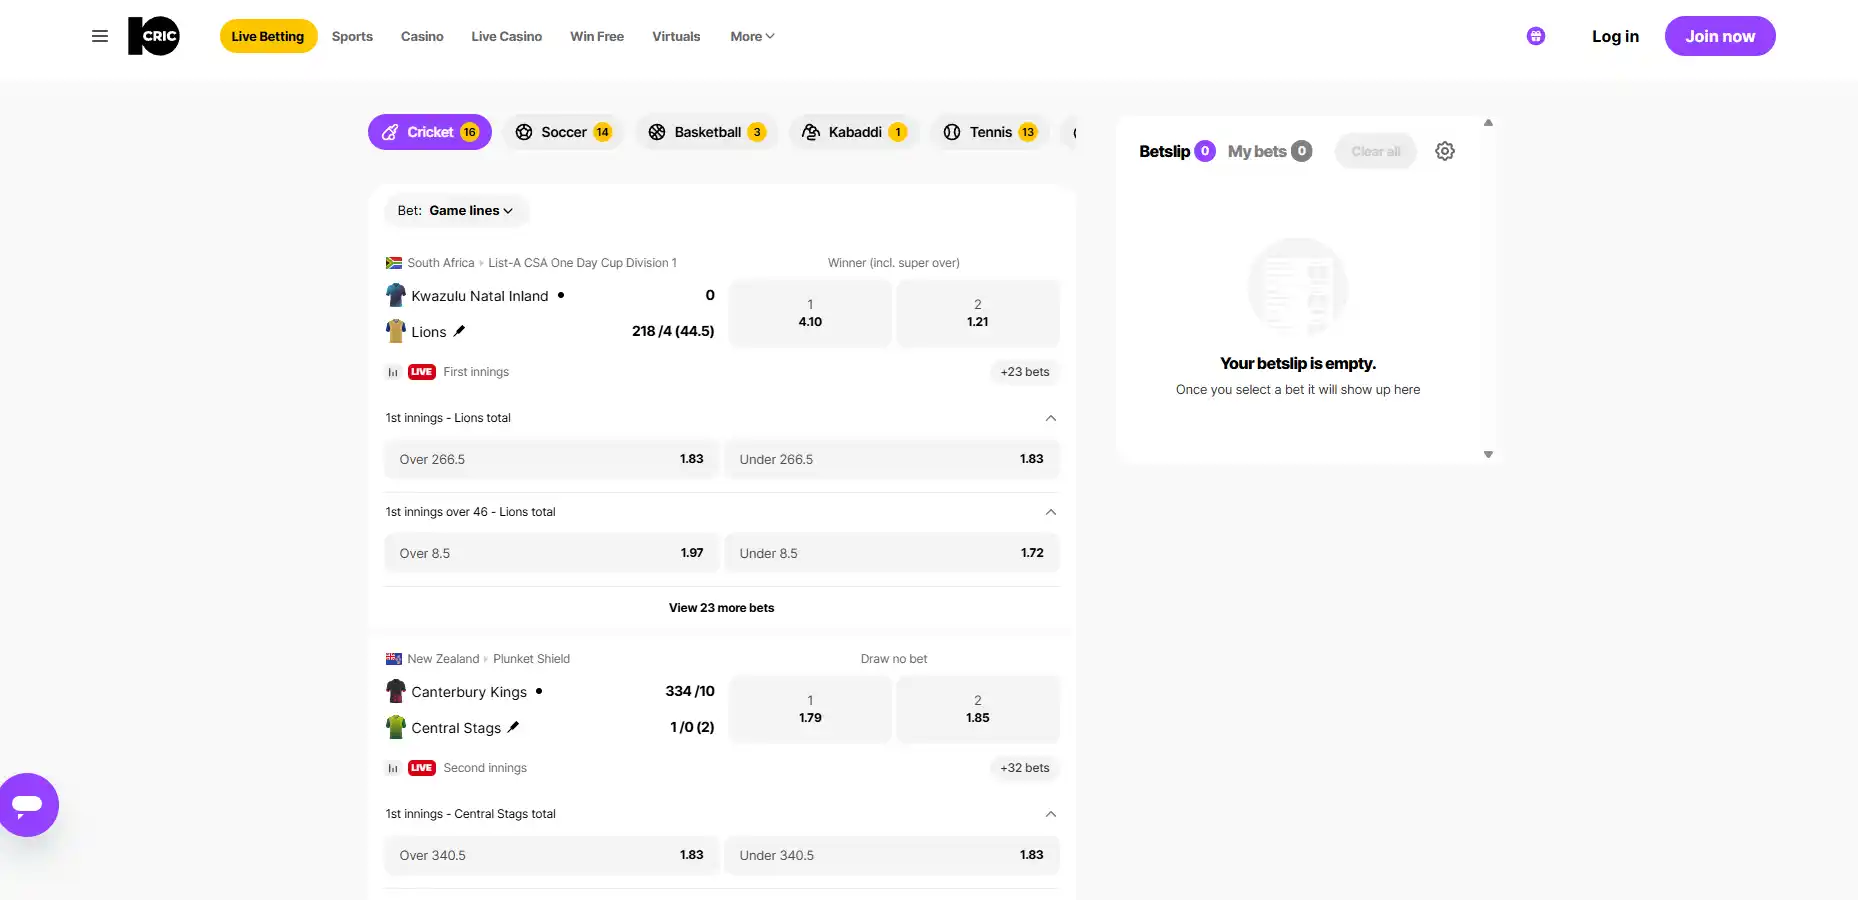Go to the Live Casino menu
Viewport: 1858px width, 900px height.
pos(507,36)
